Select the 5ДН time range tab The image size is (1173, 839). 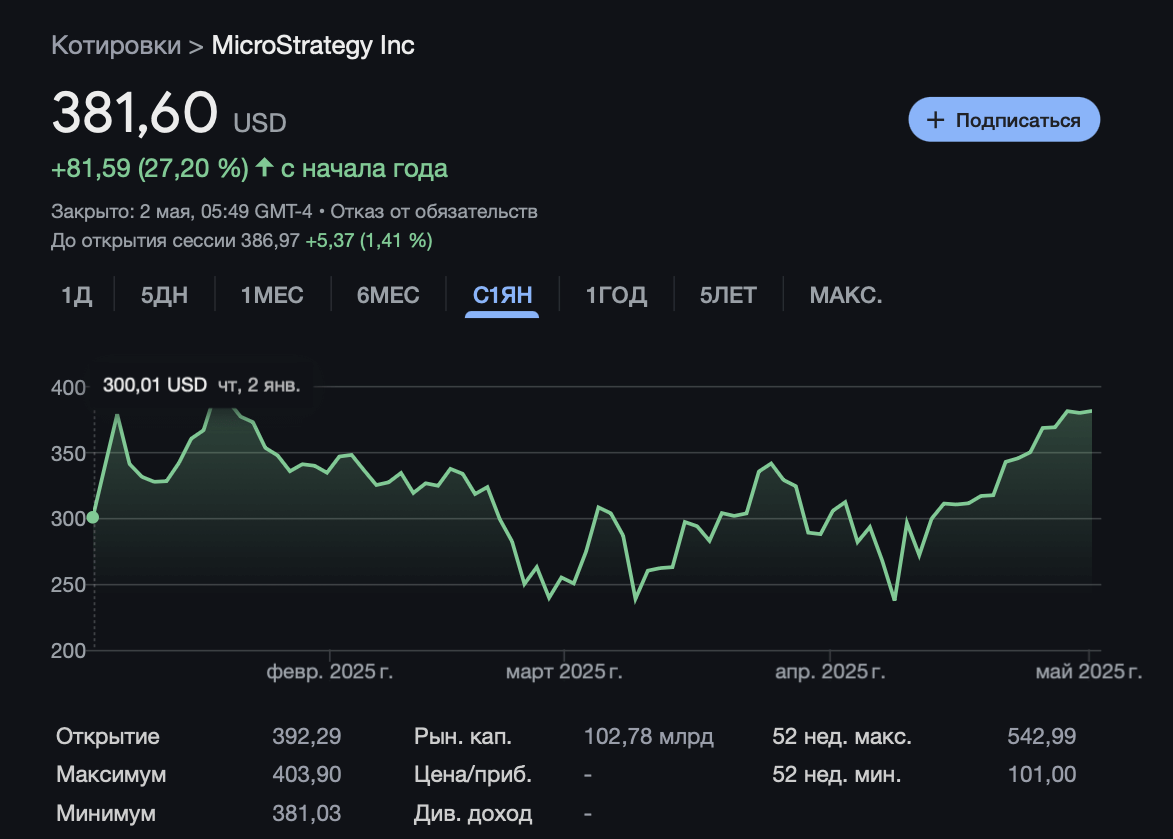click(x=165, y=295)
